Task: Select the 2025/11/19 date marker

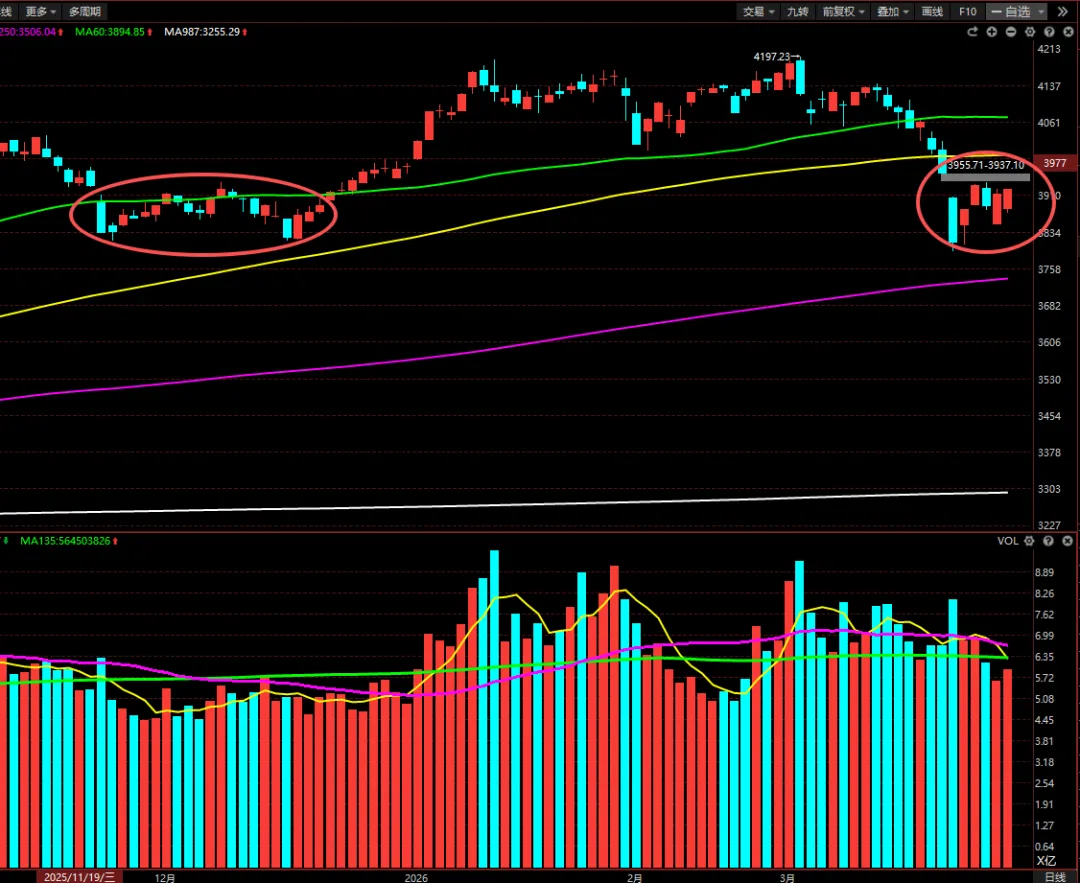Action: 80,877
